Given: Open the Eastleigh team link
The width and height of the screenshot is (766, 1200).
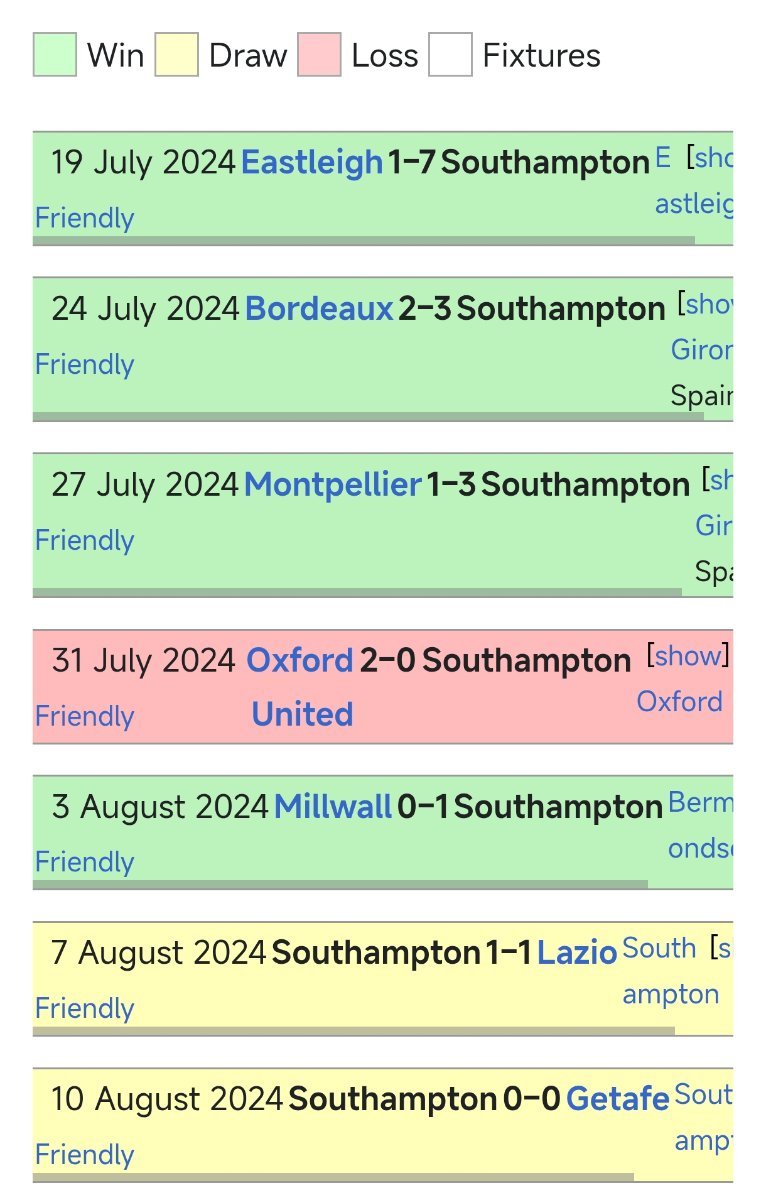Looking at the screenshot, I should [x=312, y=162].
